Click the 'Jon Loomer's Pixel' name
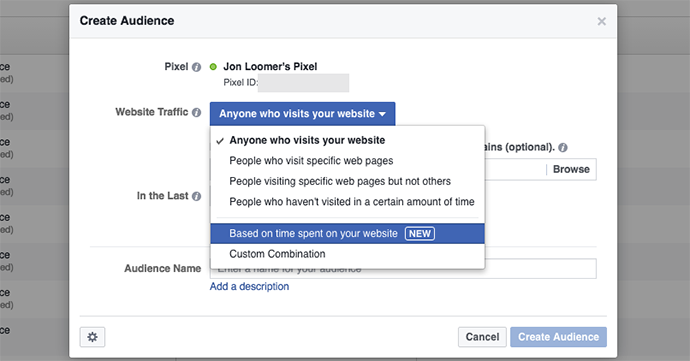The height and width of the screenshot is (361, 690). [x=270, y=67]
